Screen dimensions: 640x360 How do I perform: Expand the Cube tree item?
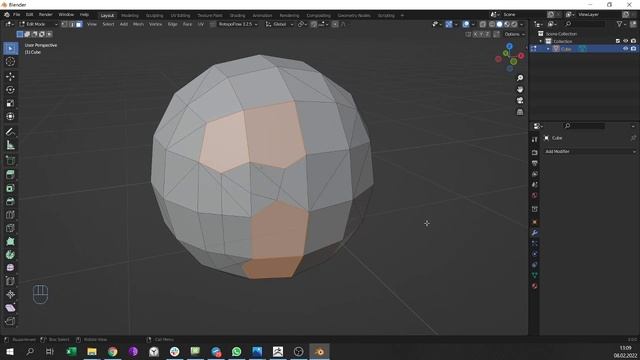point(548,49)
